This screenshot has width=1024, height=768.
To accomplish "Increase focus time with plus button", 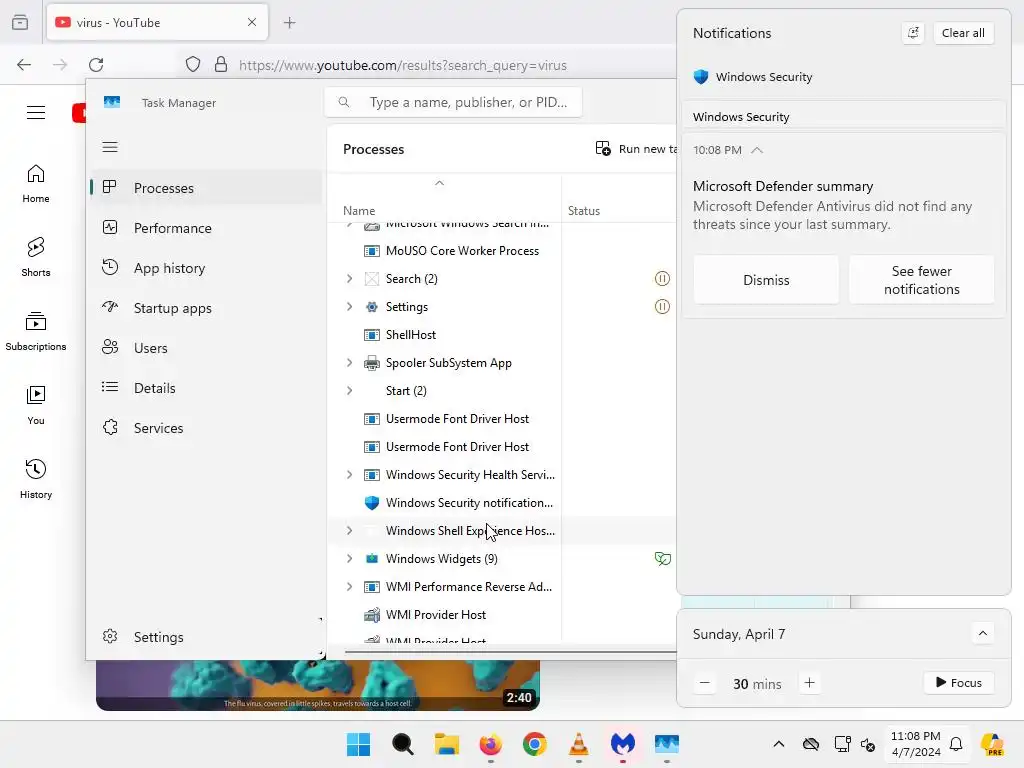I will [809, 683].
